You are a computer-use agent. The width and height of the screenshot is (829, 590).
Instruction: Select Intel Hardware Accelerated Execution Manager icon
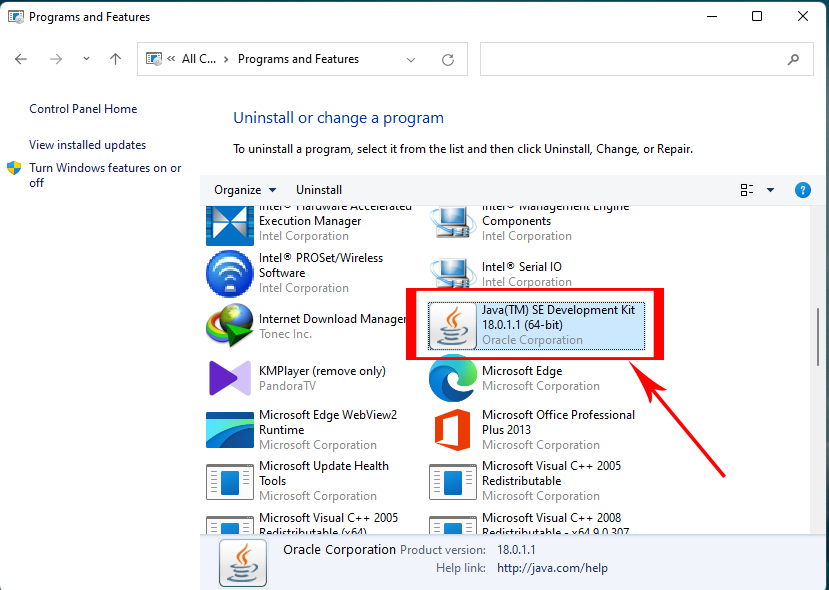(x=229, y=226)
